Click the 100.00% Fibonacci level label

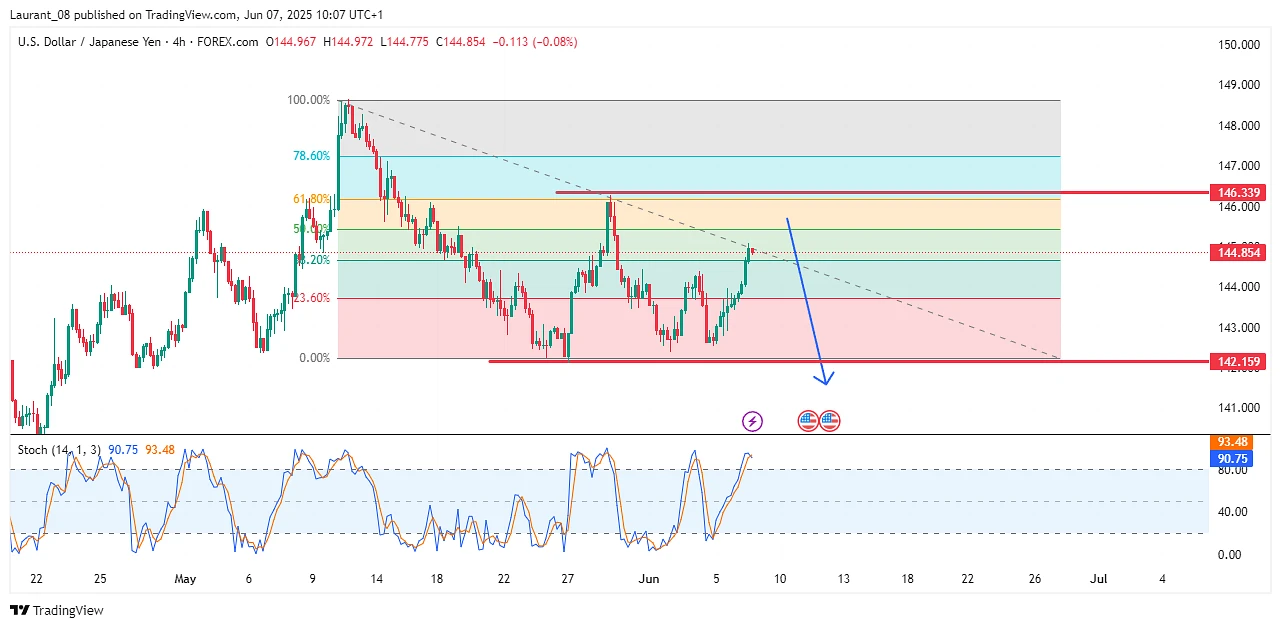coord(308,100)
